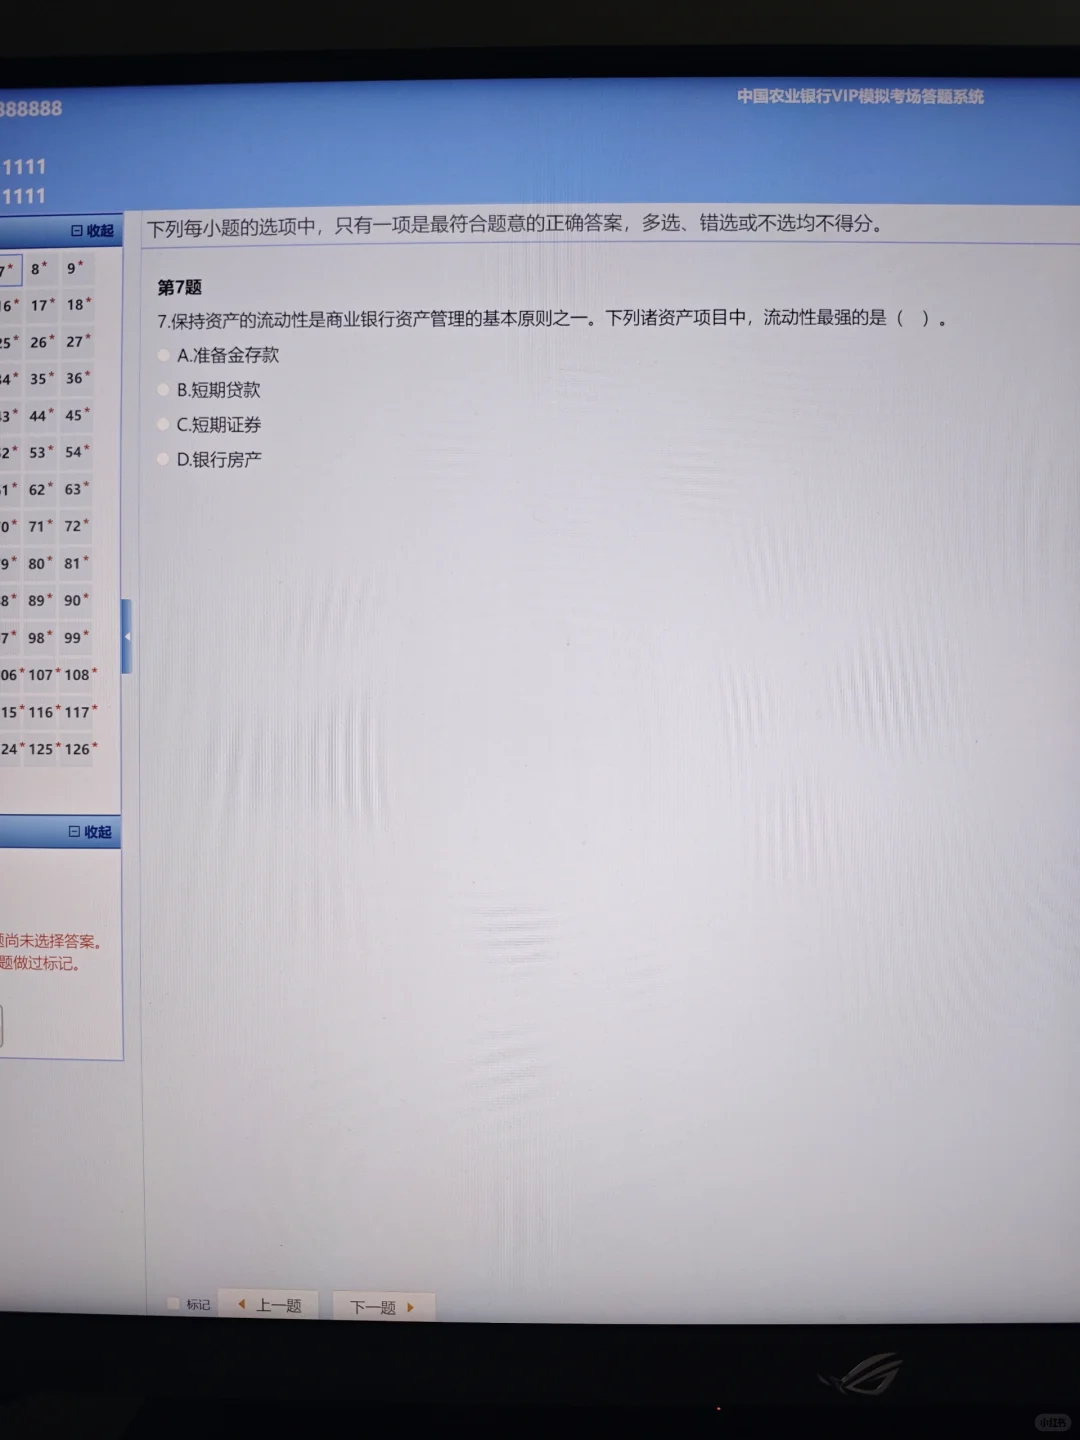Select option C 短期证券
1080x1440 pixels.
coord(163,423)
